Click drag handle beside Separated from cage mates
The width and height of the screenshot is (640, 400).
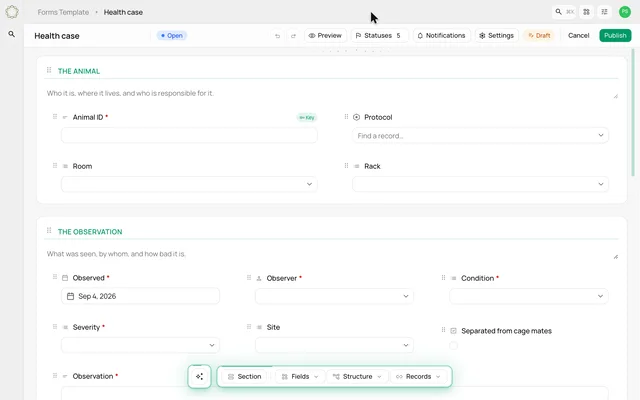(443, 330)
